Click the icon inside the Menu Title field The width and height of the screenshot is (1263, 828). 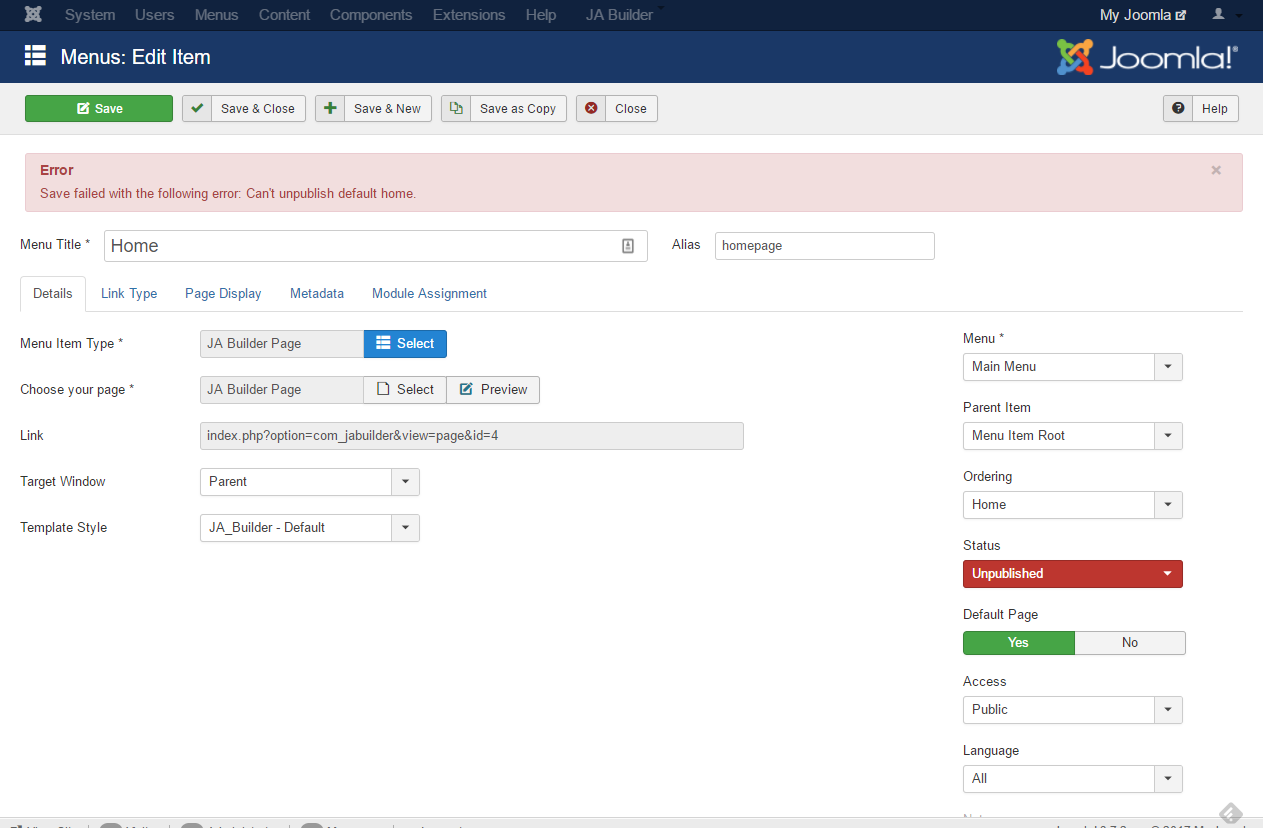tap(628, 246)
